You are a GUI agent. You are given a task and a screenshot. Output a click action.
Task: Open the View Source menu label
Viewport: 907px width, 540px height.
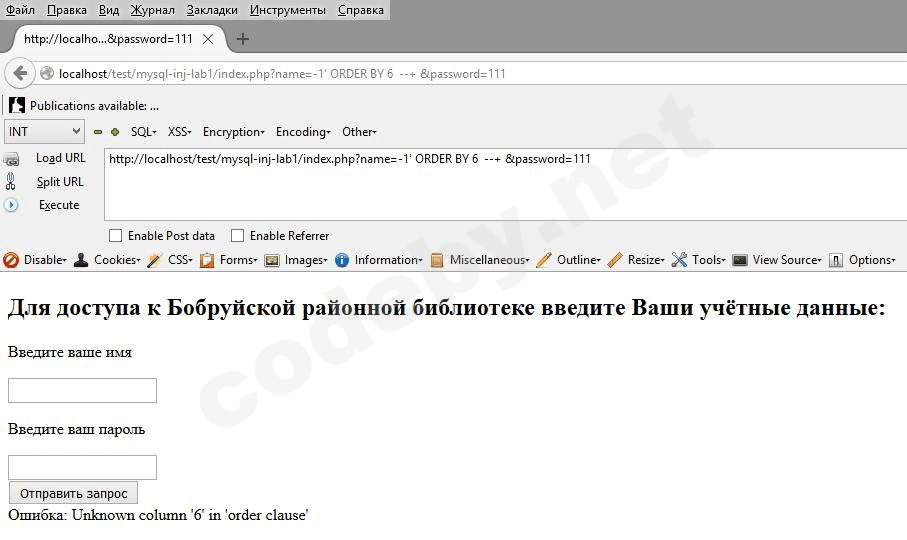click(787, 260)
